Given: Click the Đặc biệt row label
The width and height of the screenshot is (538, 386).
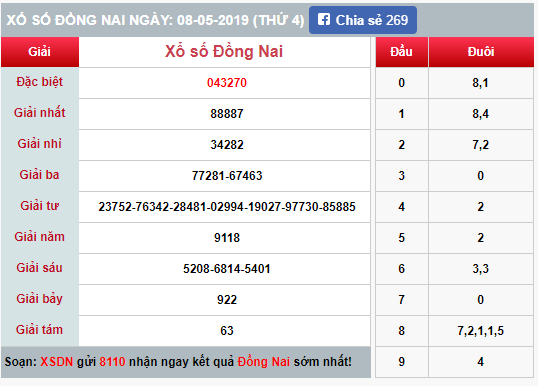Looking at the screenshot, I should (40, 82).
